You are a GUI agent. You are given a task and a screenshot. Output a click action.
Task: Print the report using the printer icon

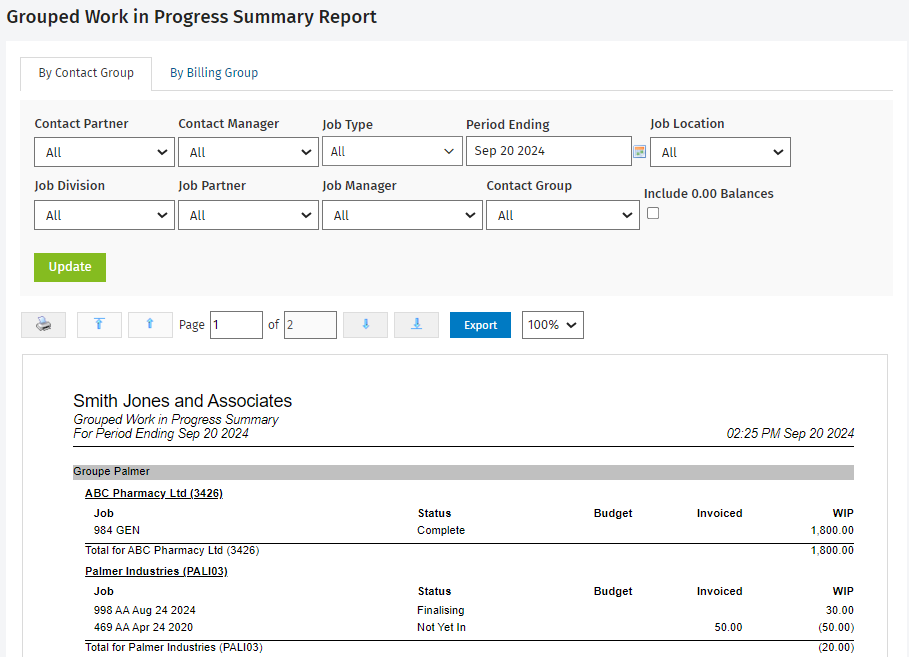click(43, 325)
